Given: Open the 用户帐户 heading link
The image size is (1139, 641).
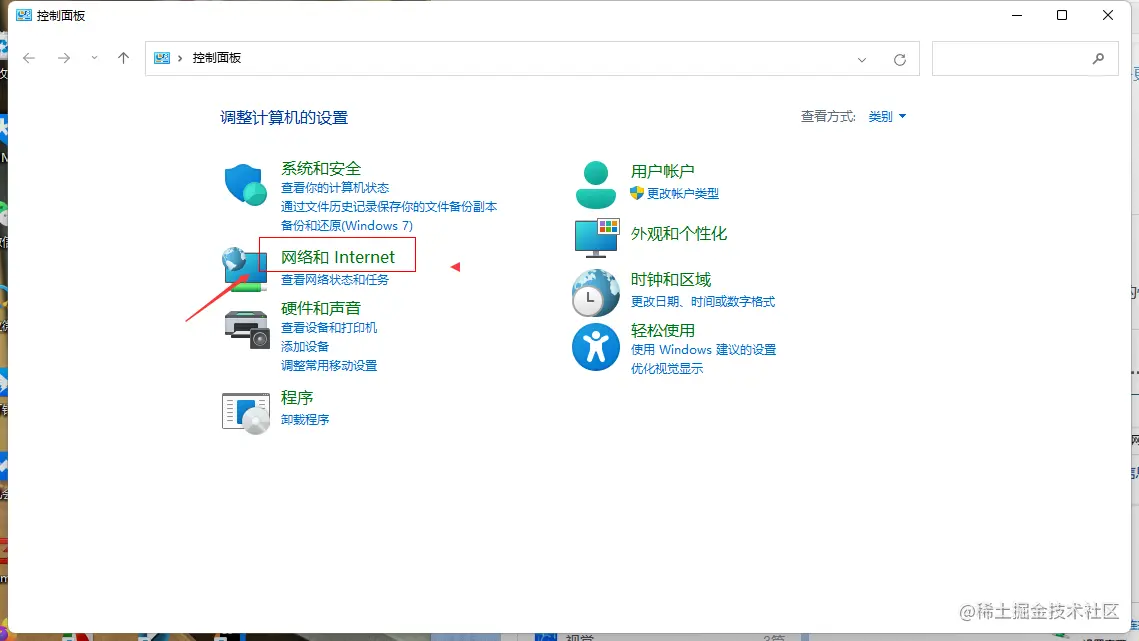Looking at the screenshot, I should [x=662, y=172].
